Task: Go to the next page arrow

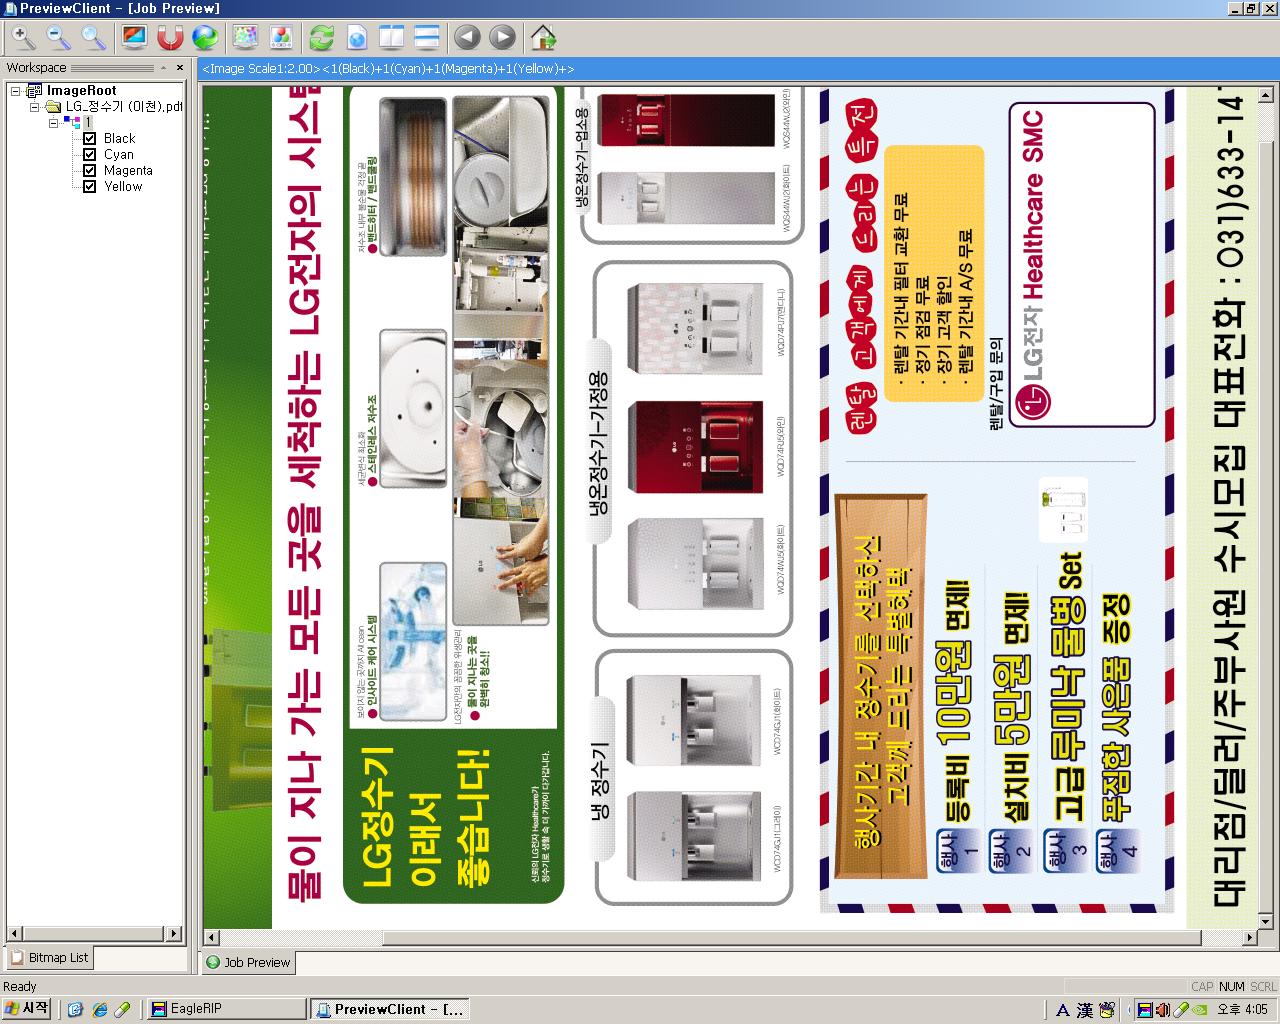Action: [x=502, y=38]
